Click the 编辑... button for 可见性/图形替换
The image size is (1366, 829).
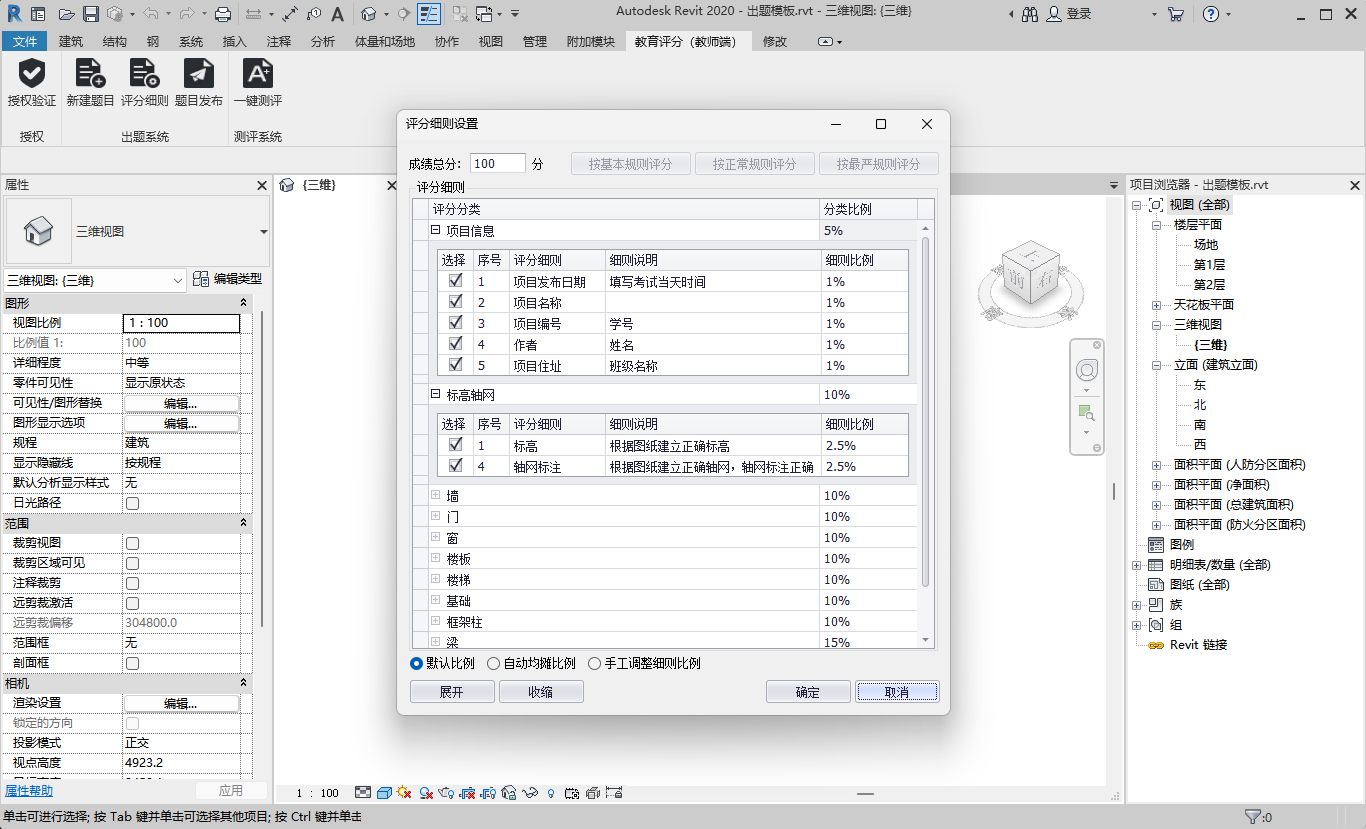181,403
